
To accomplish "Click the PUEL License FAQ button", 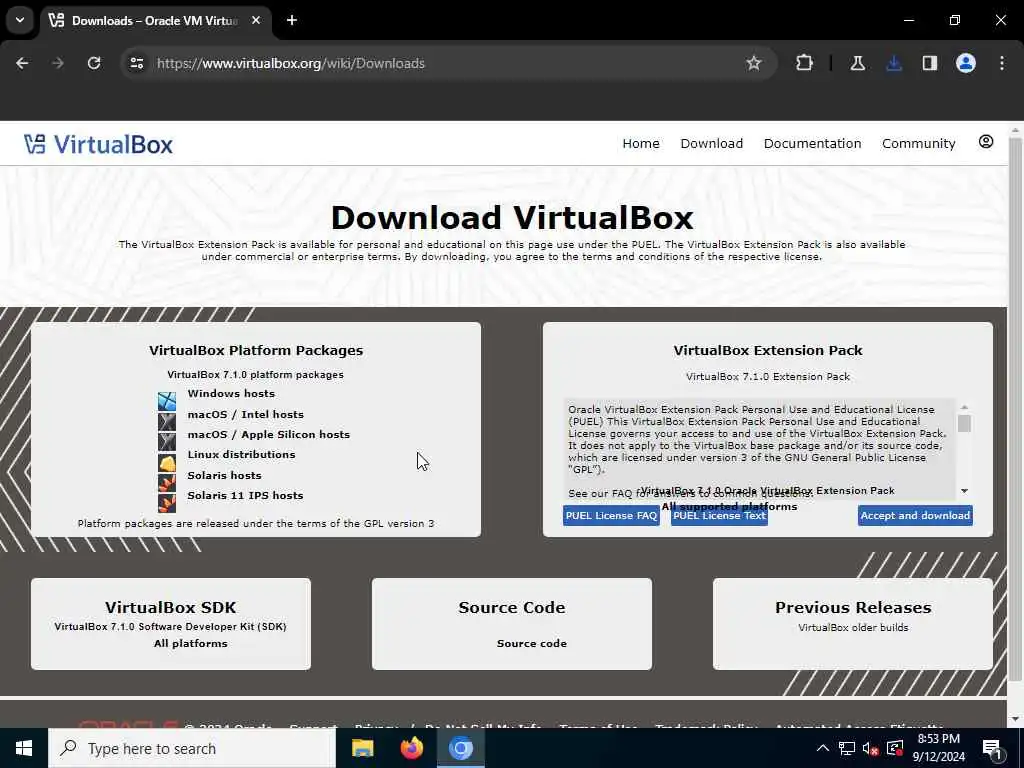I will tap(611, 515).
